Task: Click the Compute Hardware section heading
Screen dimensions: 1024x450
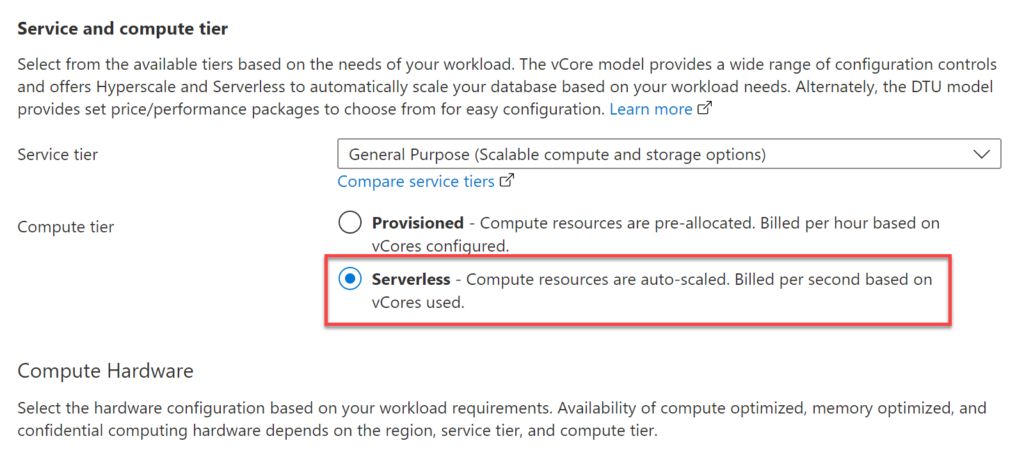Action: pyautogui.click(x=105, y=371)
